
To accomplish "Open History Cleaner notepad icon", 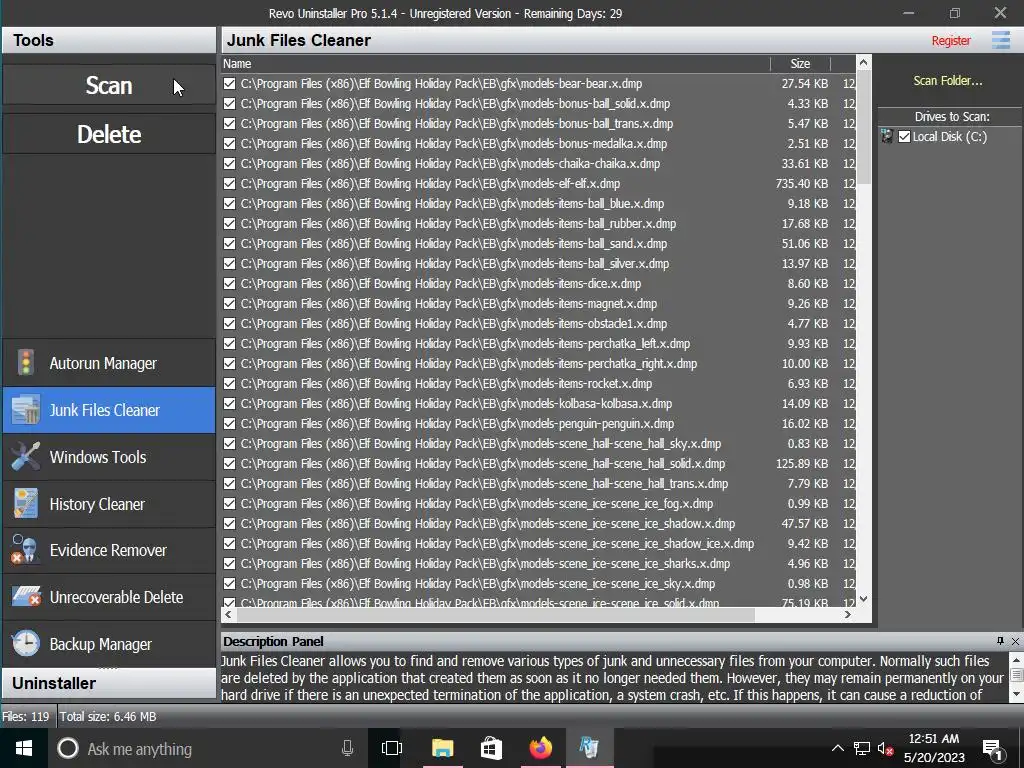I will (x=26, y=504).
